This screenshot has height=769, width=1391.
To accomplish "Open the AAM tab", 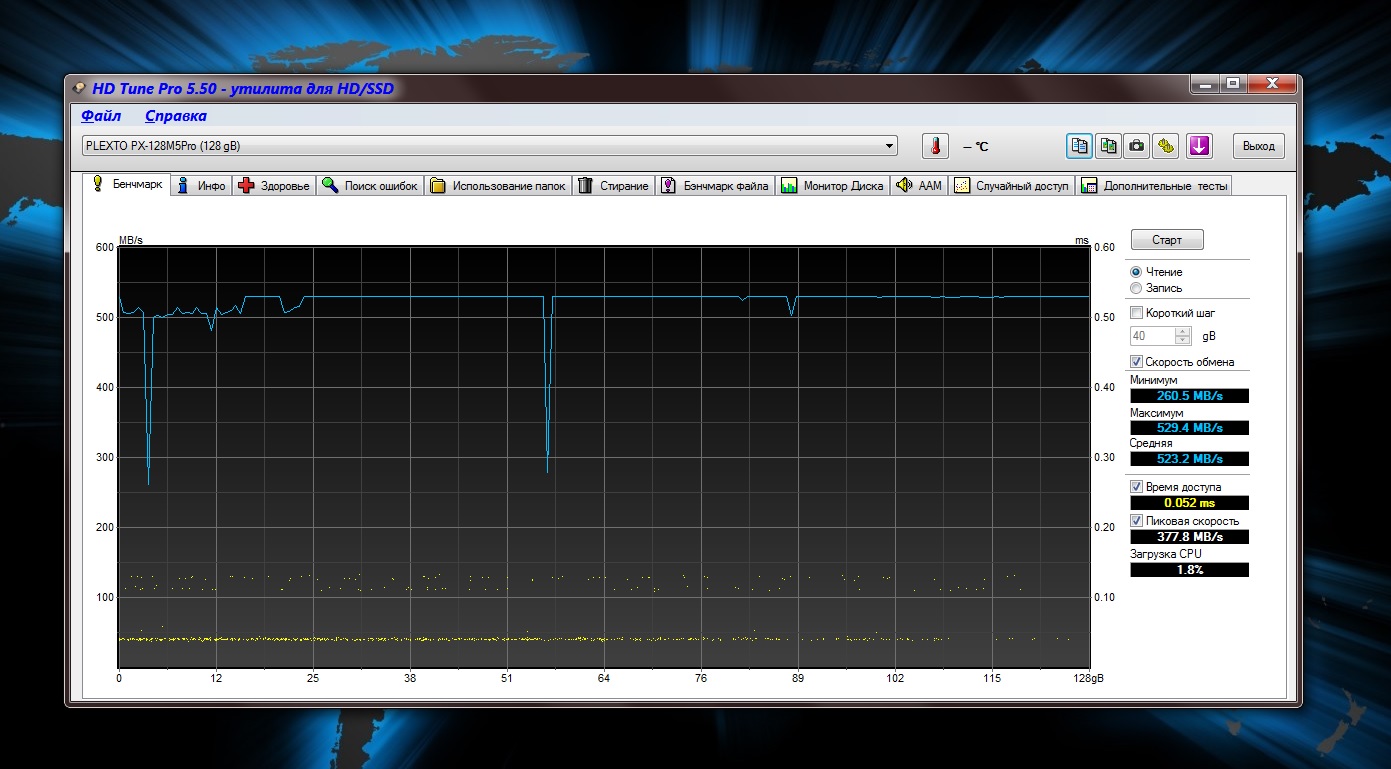I will (919, 186).
